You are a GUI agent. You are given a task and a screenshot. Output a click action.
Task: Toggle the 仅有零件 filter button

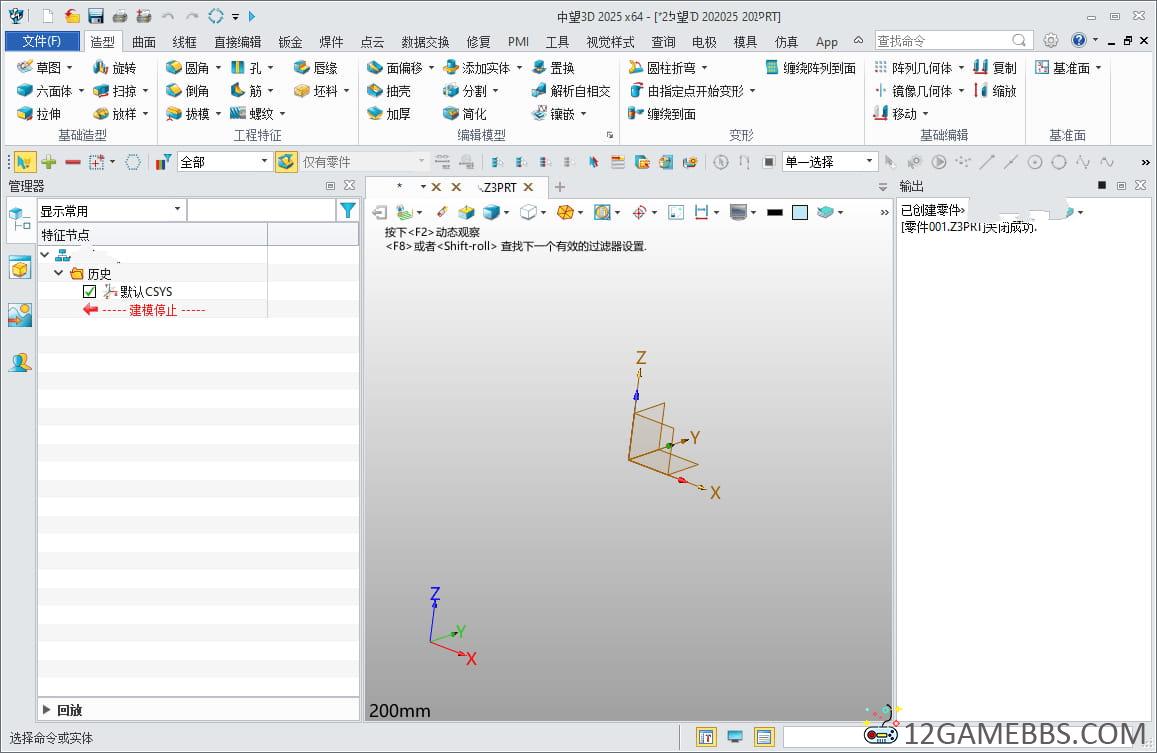[x=286, y=162]
